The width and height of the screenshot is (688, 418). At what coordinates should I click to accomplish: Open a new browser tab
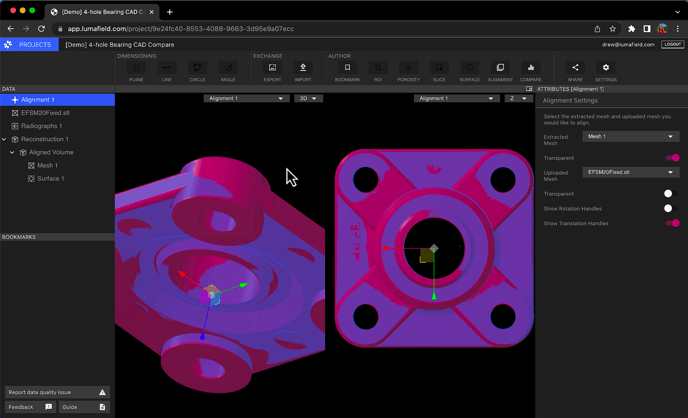(170, 12)
